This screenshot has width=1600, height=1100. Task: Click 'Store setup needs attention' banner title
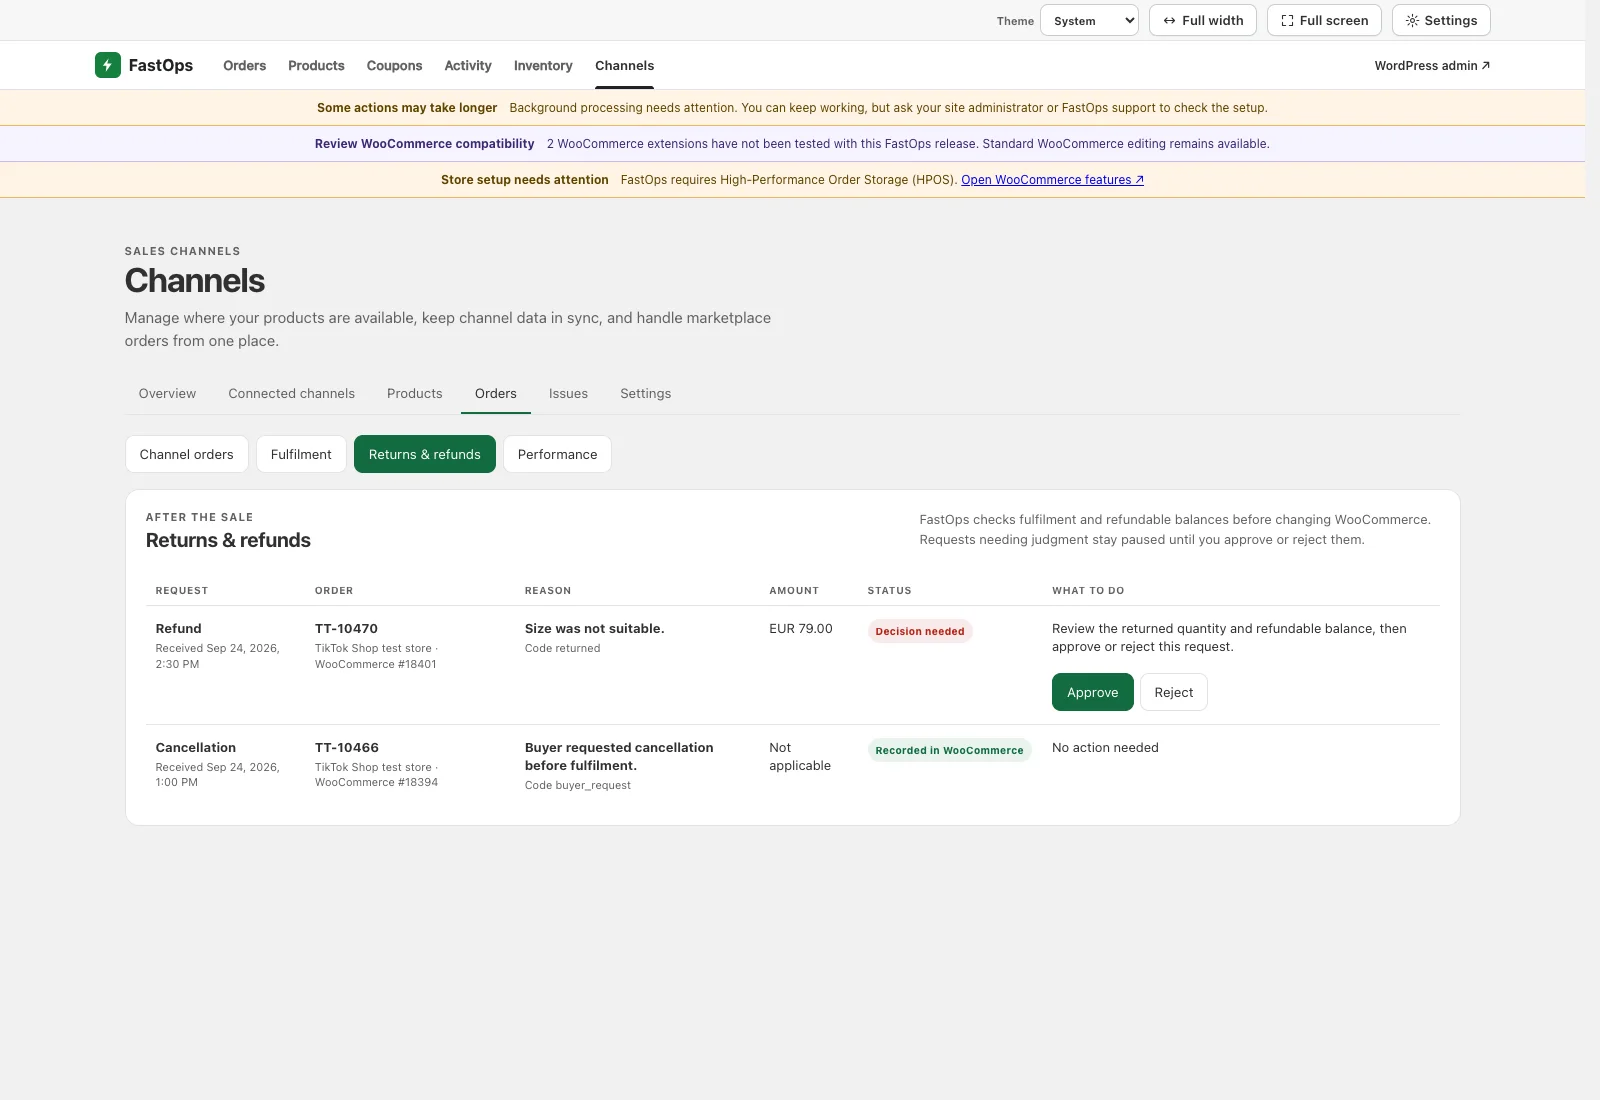(x=525, y=180)
